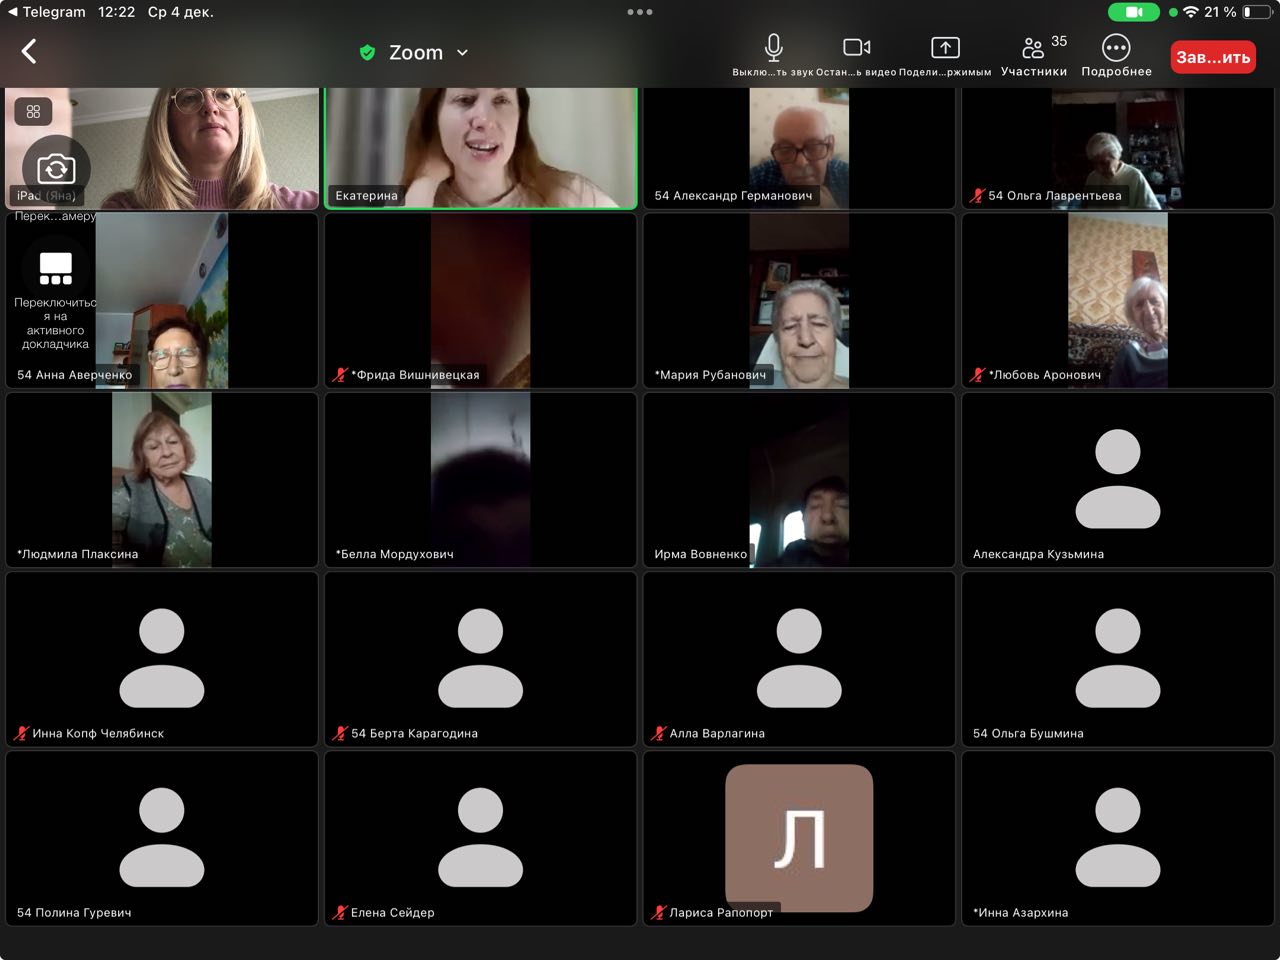Click the green camera-in-use status indicator
The image size is (1280, 960).
point(1134,12)
